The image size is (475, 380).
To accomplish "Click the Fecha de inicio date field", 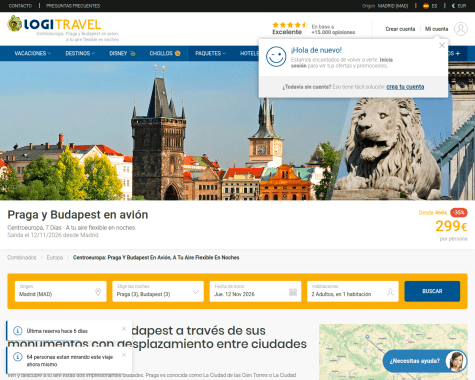I will (255, 291).
